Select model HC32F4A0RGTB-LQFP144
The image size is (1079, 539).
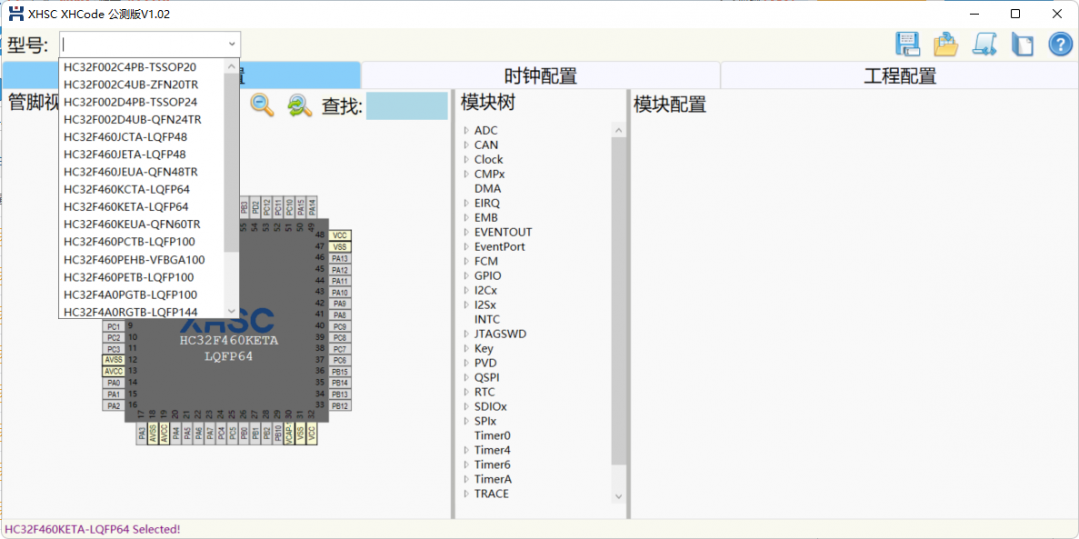[x=131, y=312]
